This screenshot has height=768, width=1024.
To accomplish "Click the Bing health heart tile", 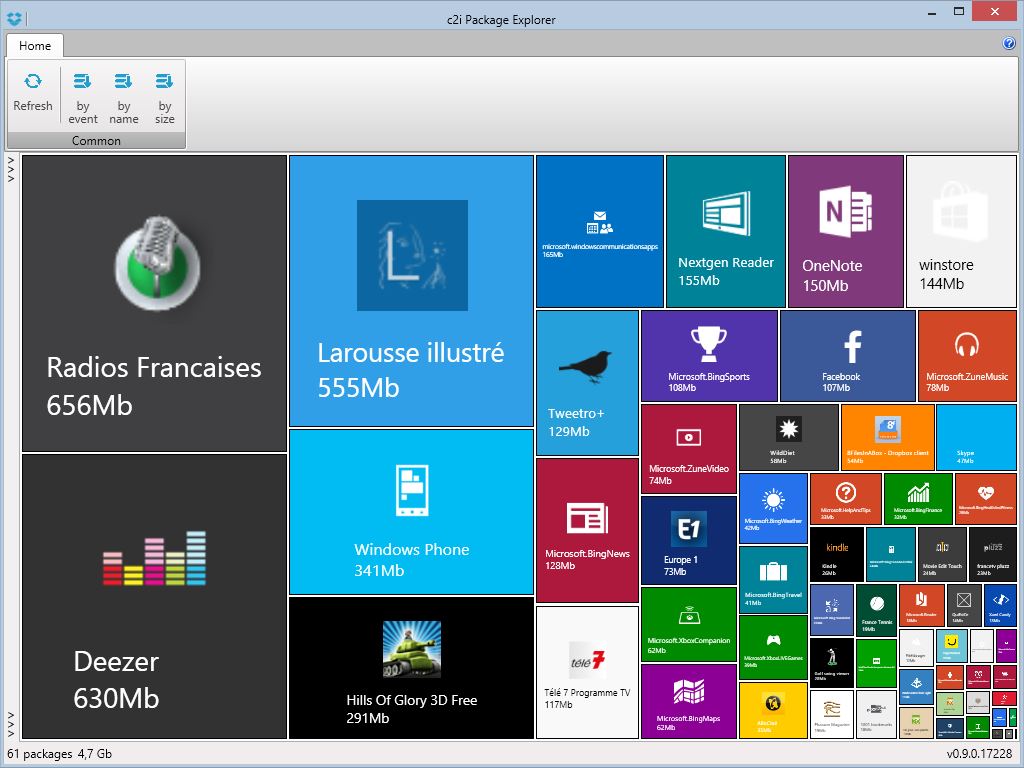I will tap(985, 500).
